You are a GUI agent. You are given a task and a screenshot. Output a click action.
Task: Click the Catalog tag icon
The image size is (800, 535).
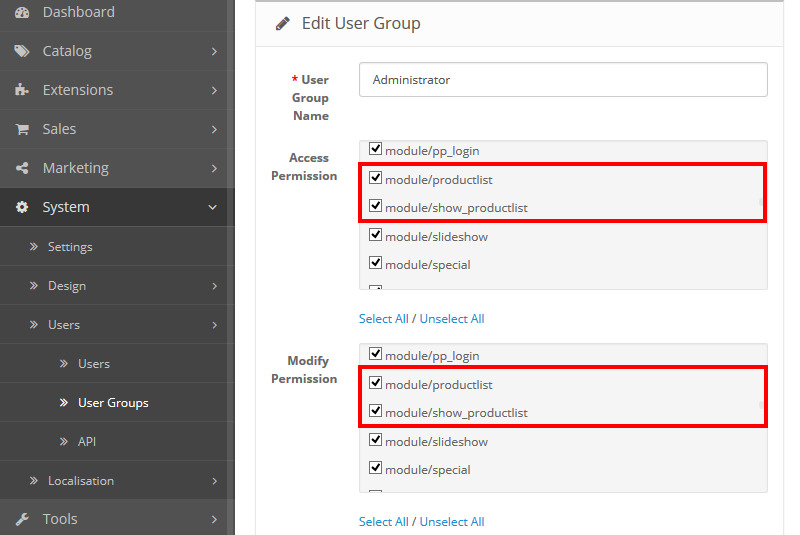pyautogui.click(x=22, y=51)
